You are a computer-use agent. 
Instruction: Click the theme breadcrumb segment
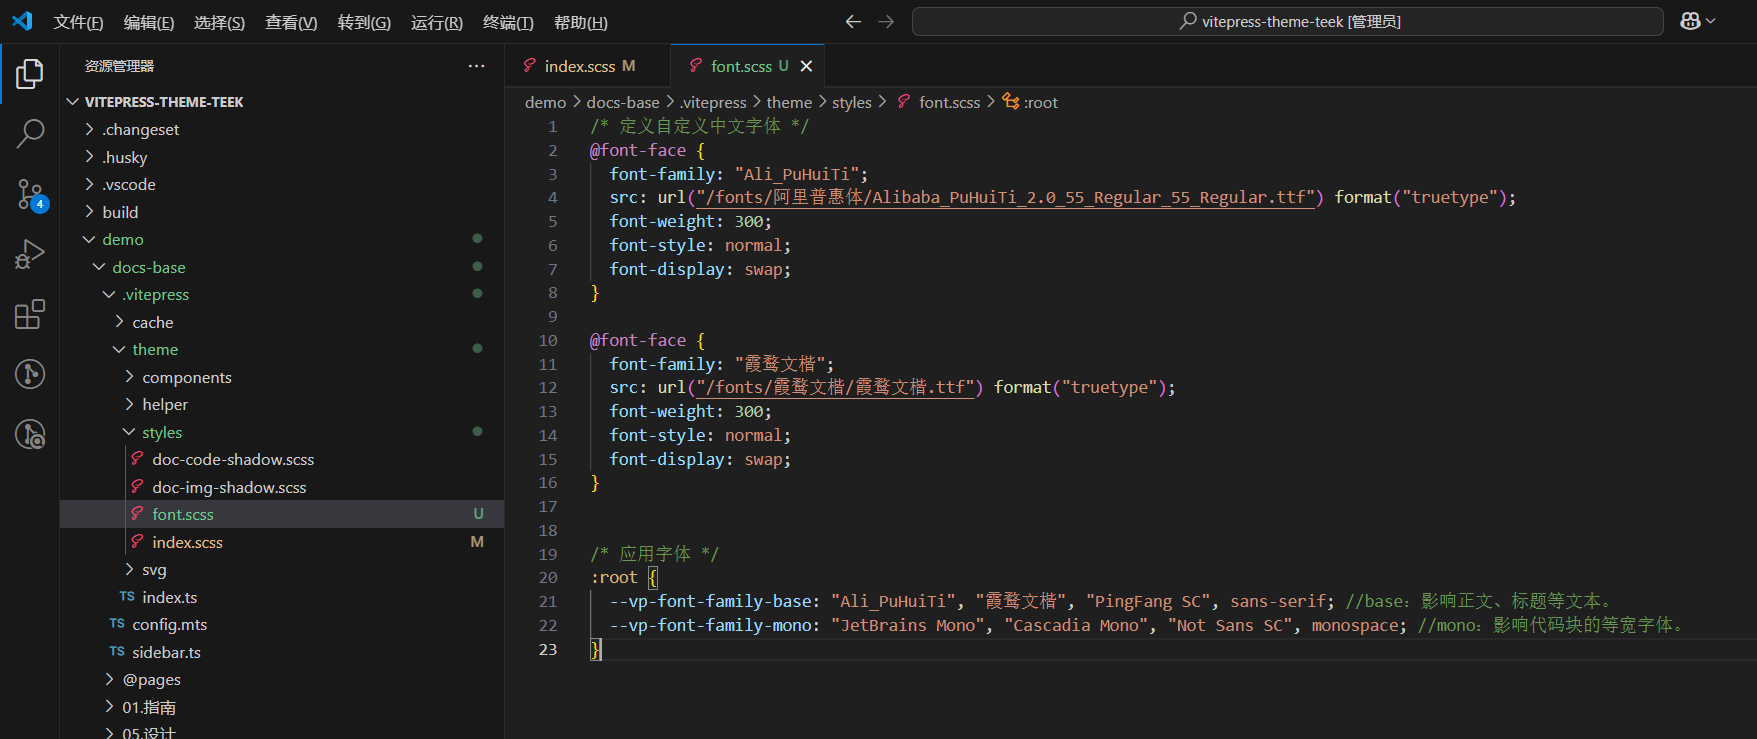[x=789, y=102]
